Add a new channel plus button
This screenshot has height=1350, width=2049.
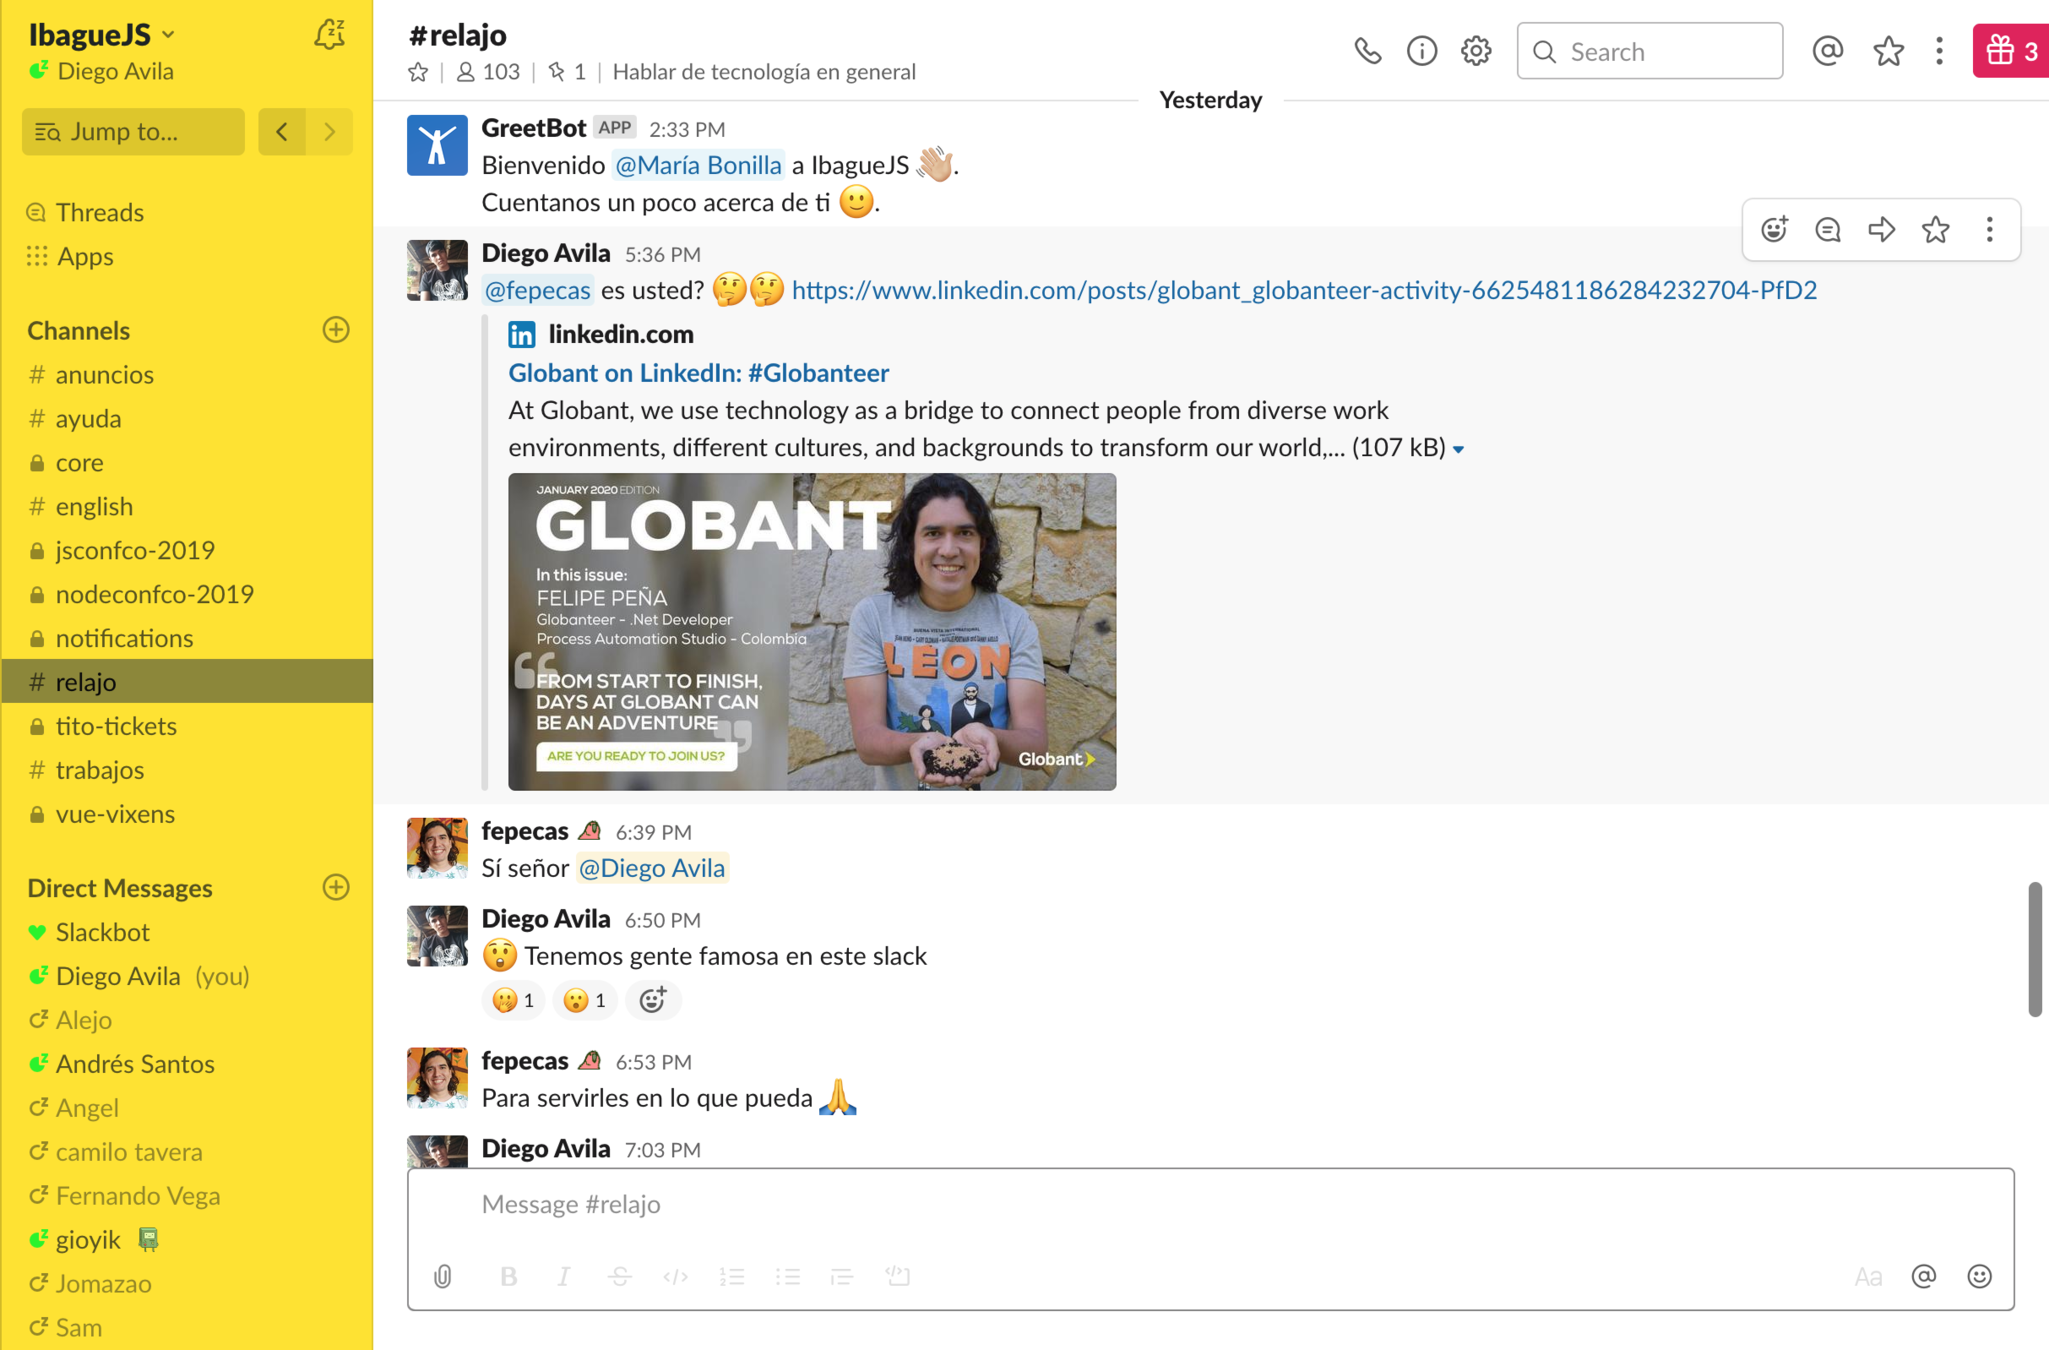click(x=336, y=330)
